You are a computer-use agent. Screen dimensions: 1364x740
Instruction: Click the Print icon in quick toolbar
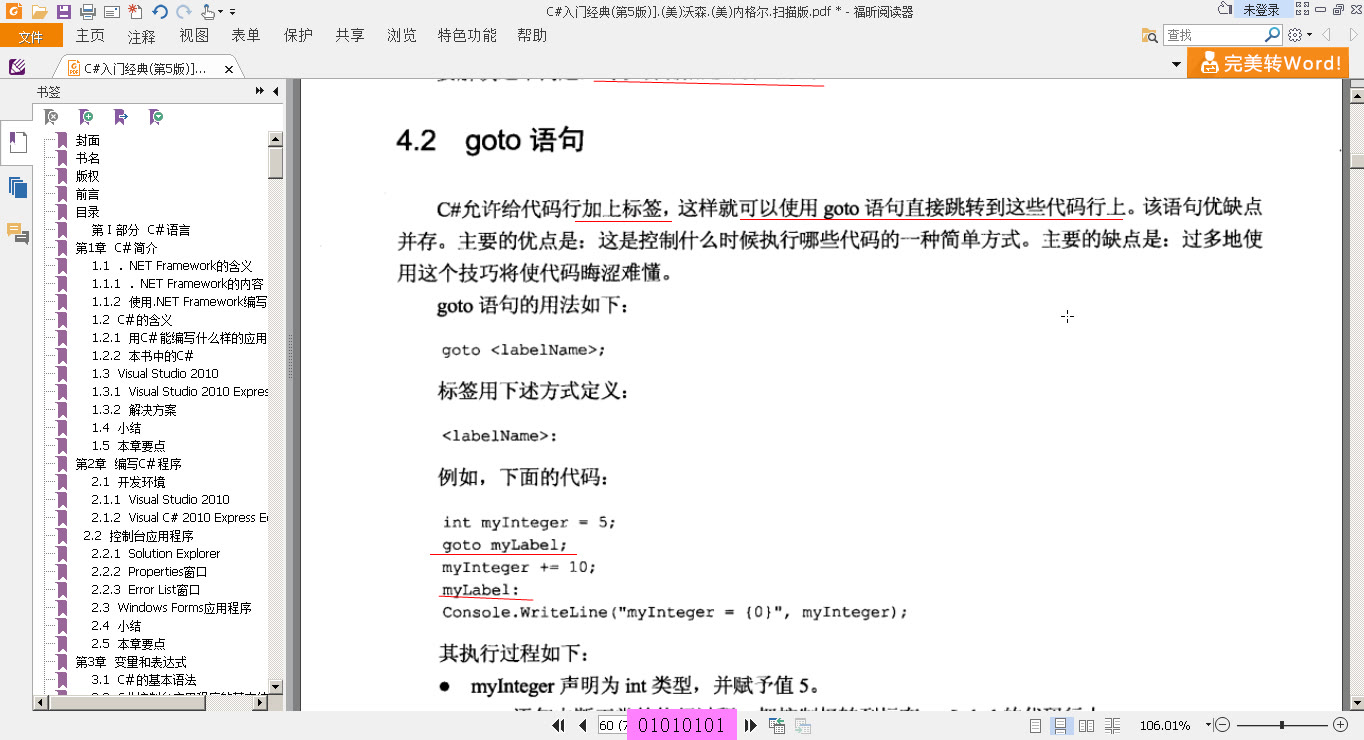coord(87,12)
